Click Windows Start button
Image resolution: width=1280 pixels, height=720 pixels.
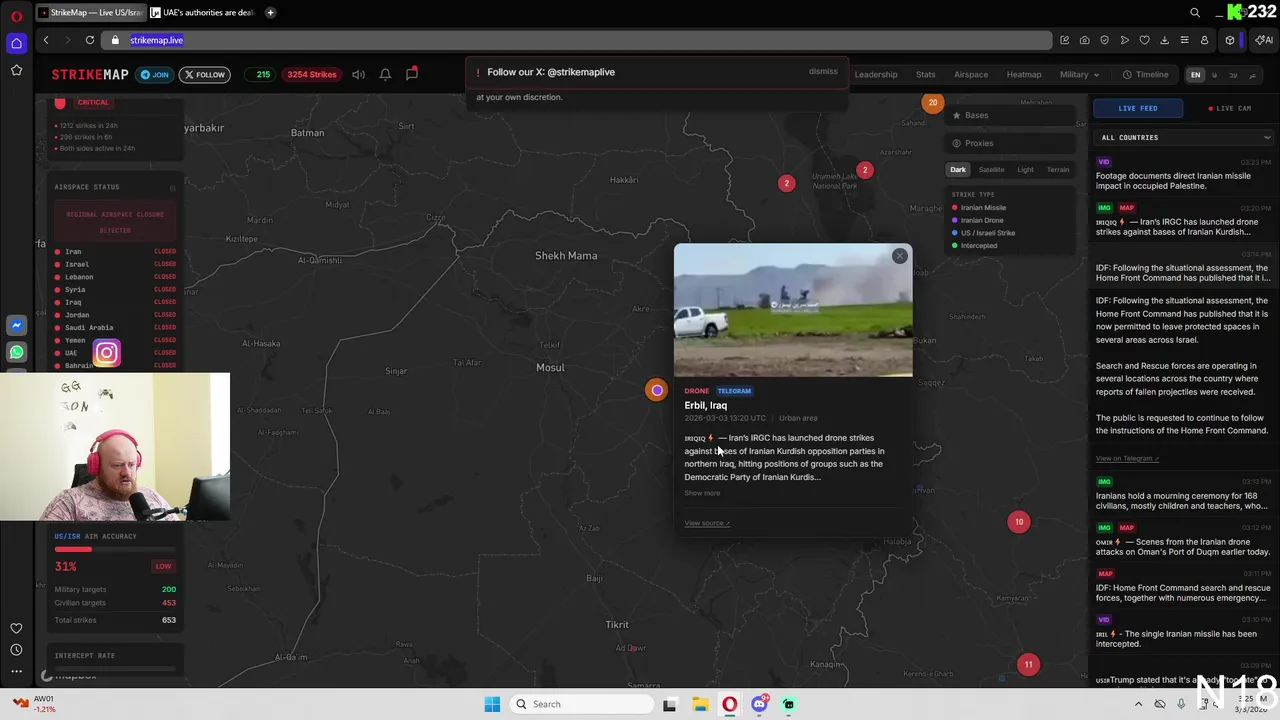(492, 704)
